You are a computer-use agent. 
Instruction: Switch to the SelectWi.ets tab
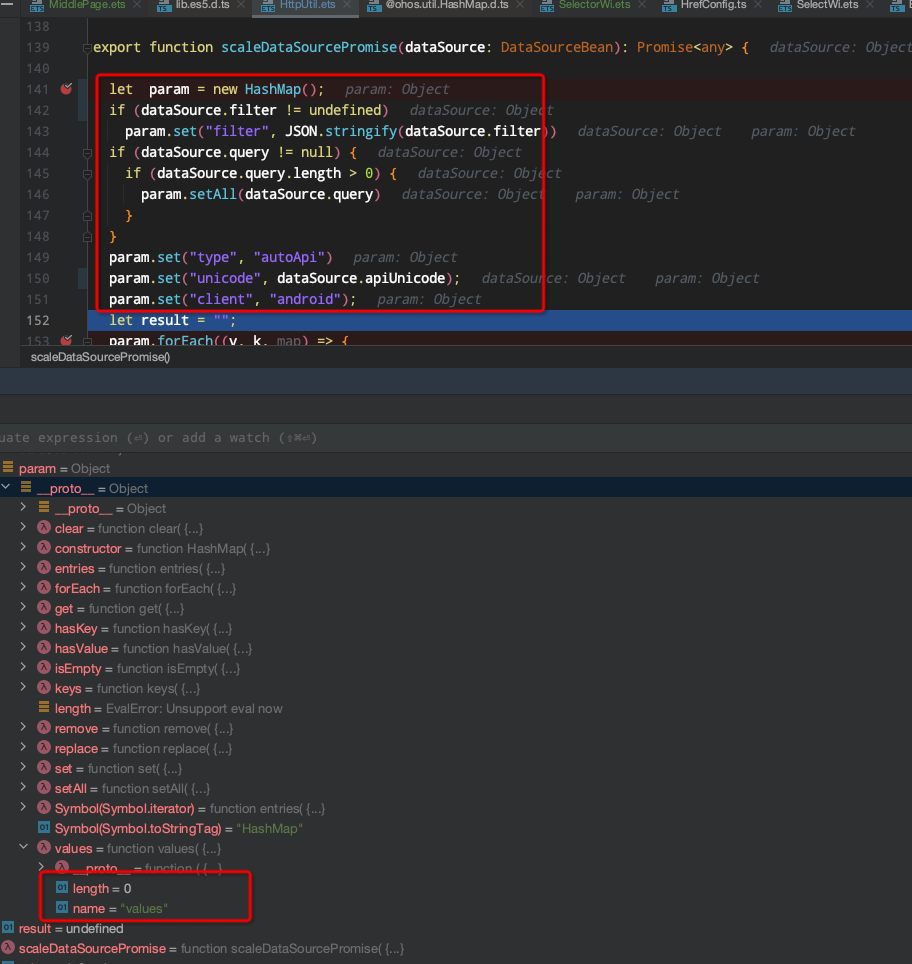click(827, 5)
